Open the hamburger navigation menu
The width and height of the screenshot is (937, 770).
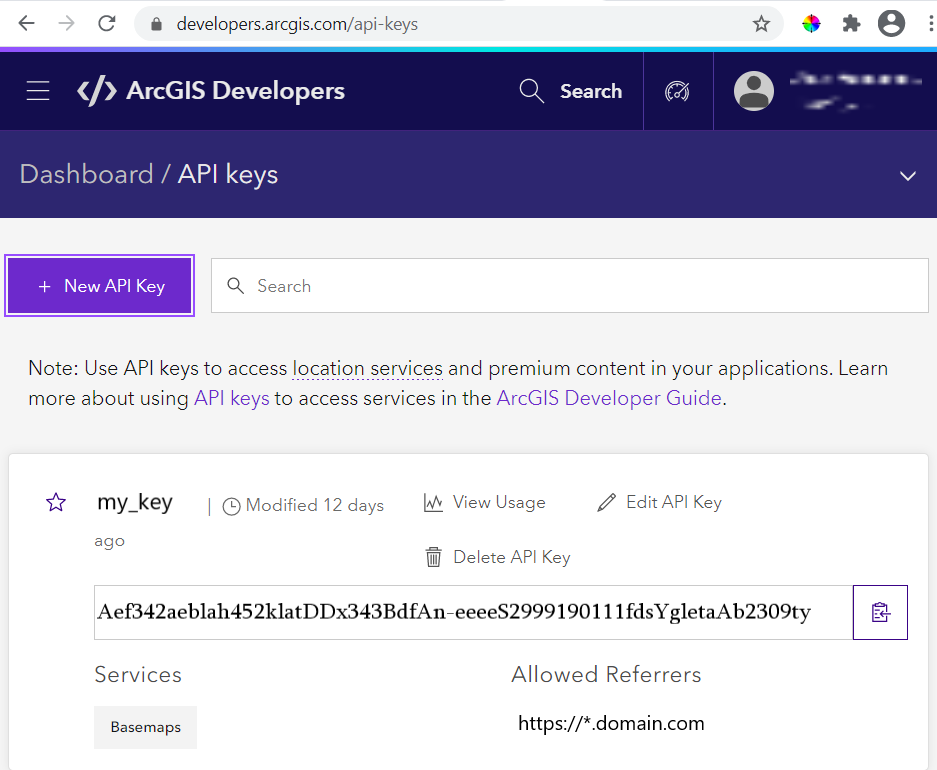(x=37, y=90)
